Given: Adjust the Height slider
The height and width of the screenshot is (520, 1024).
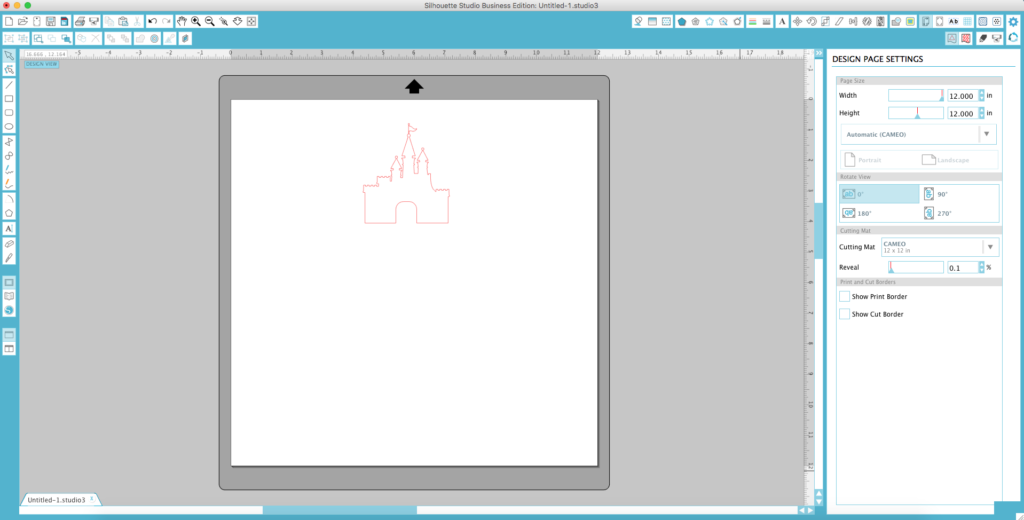Looking at the screenshot, I should coord(916,113).
